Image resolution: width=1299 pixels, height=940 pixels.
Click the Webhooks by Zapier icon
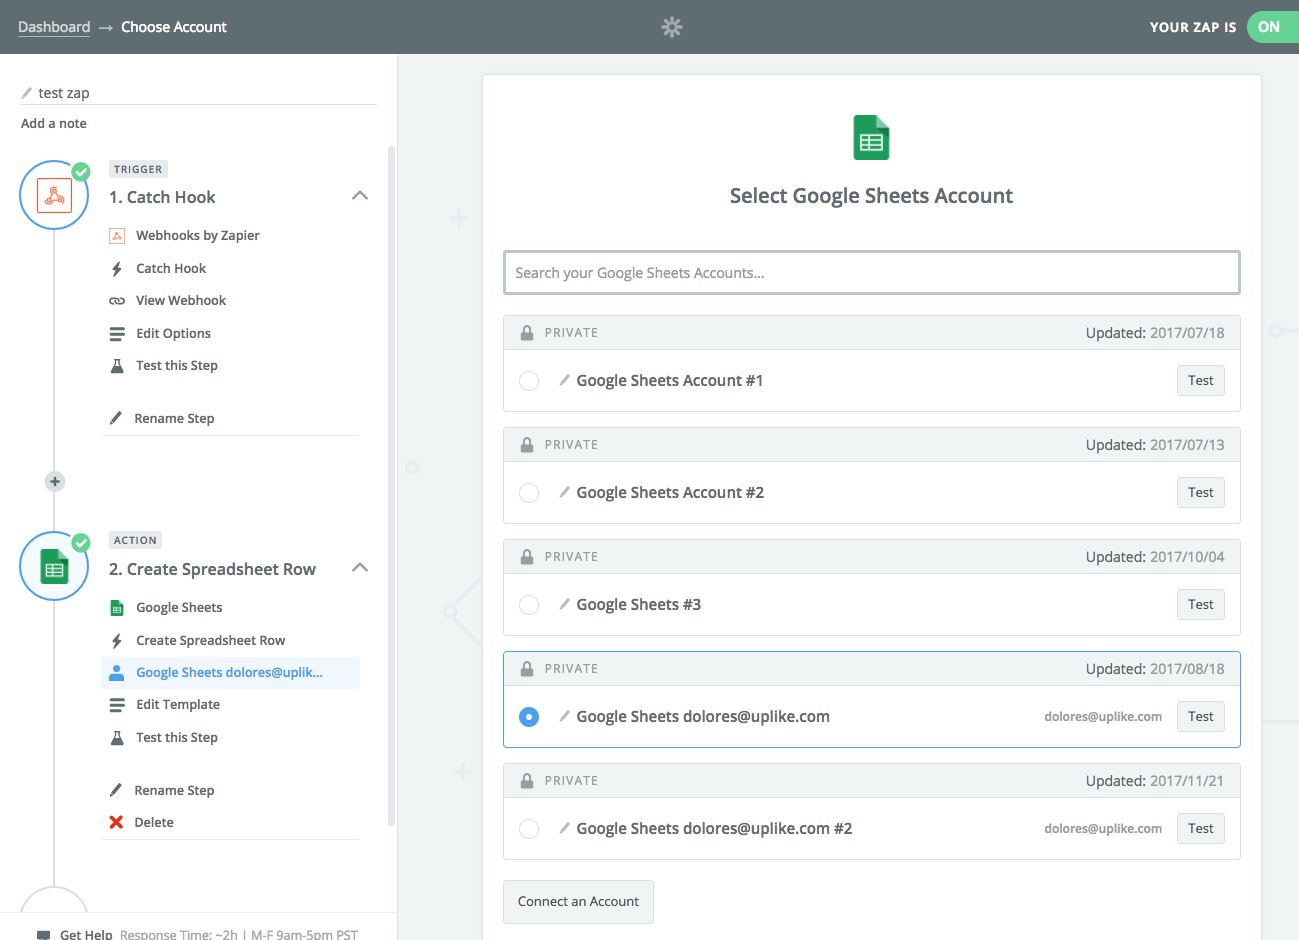tap(117, 236)
